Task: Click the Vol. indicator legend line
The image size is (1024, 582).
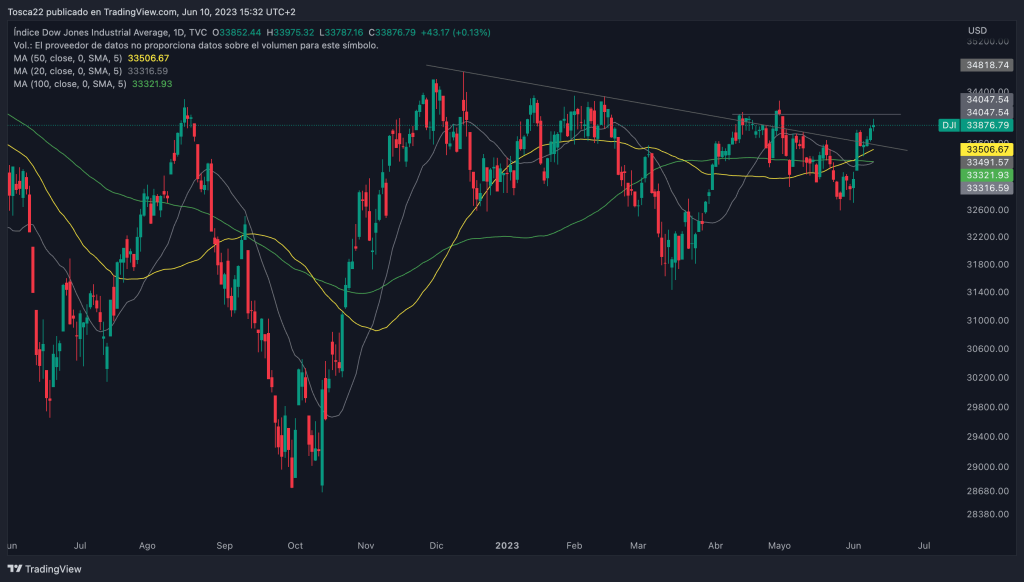Action: pos(196,46)
